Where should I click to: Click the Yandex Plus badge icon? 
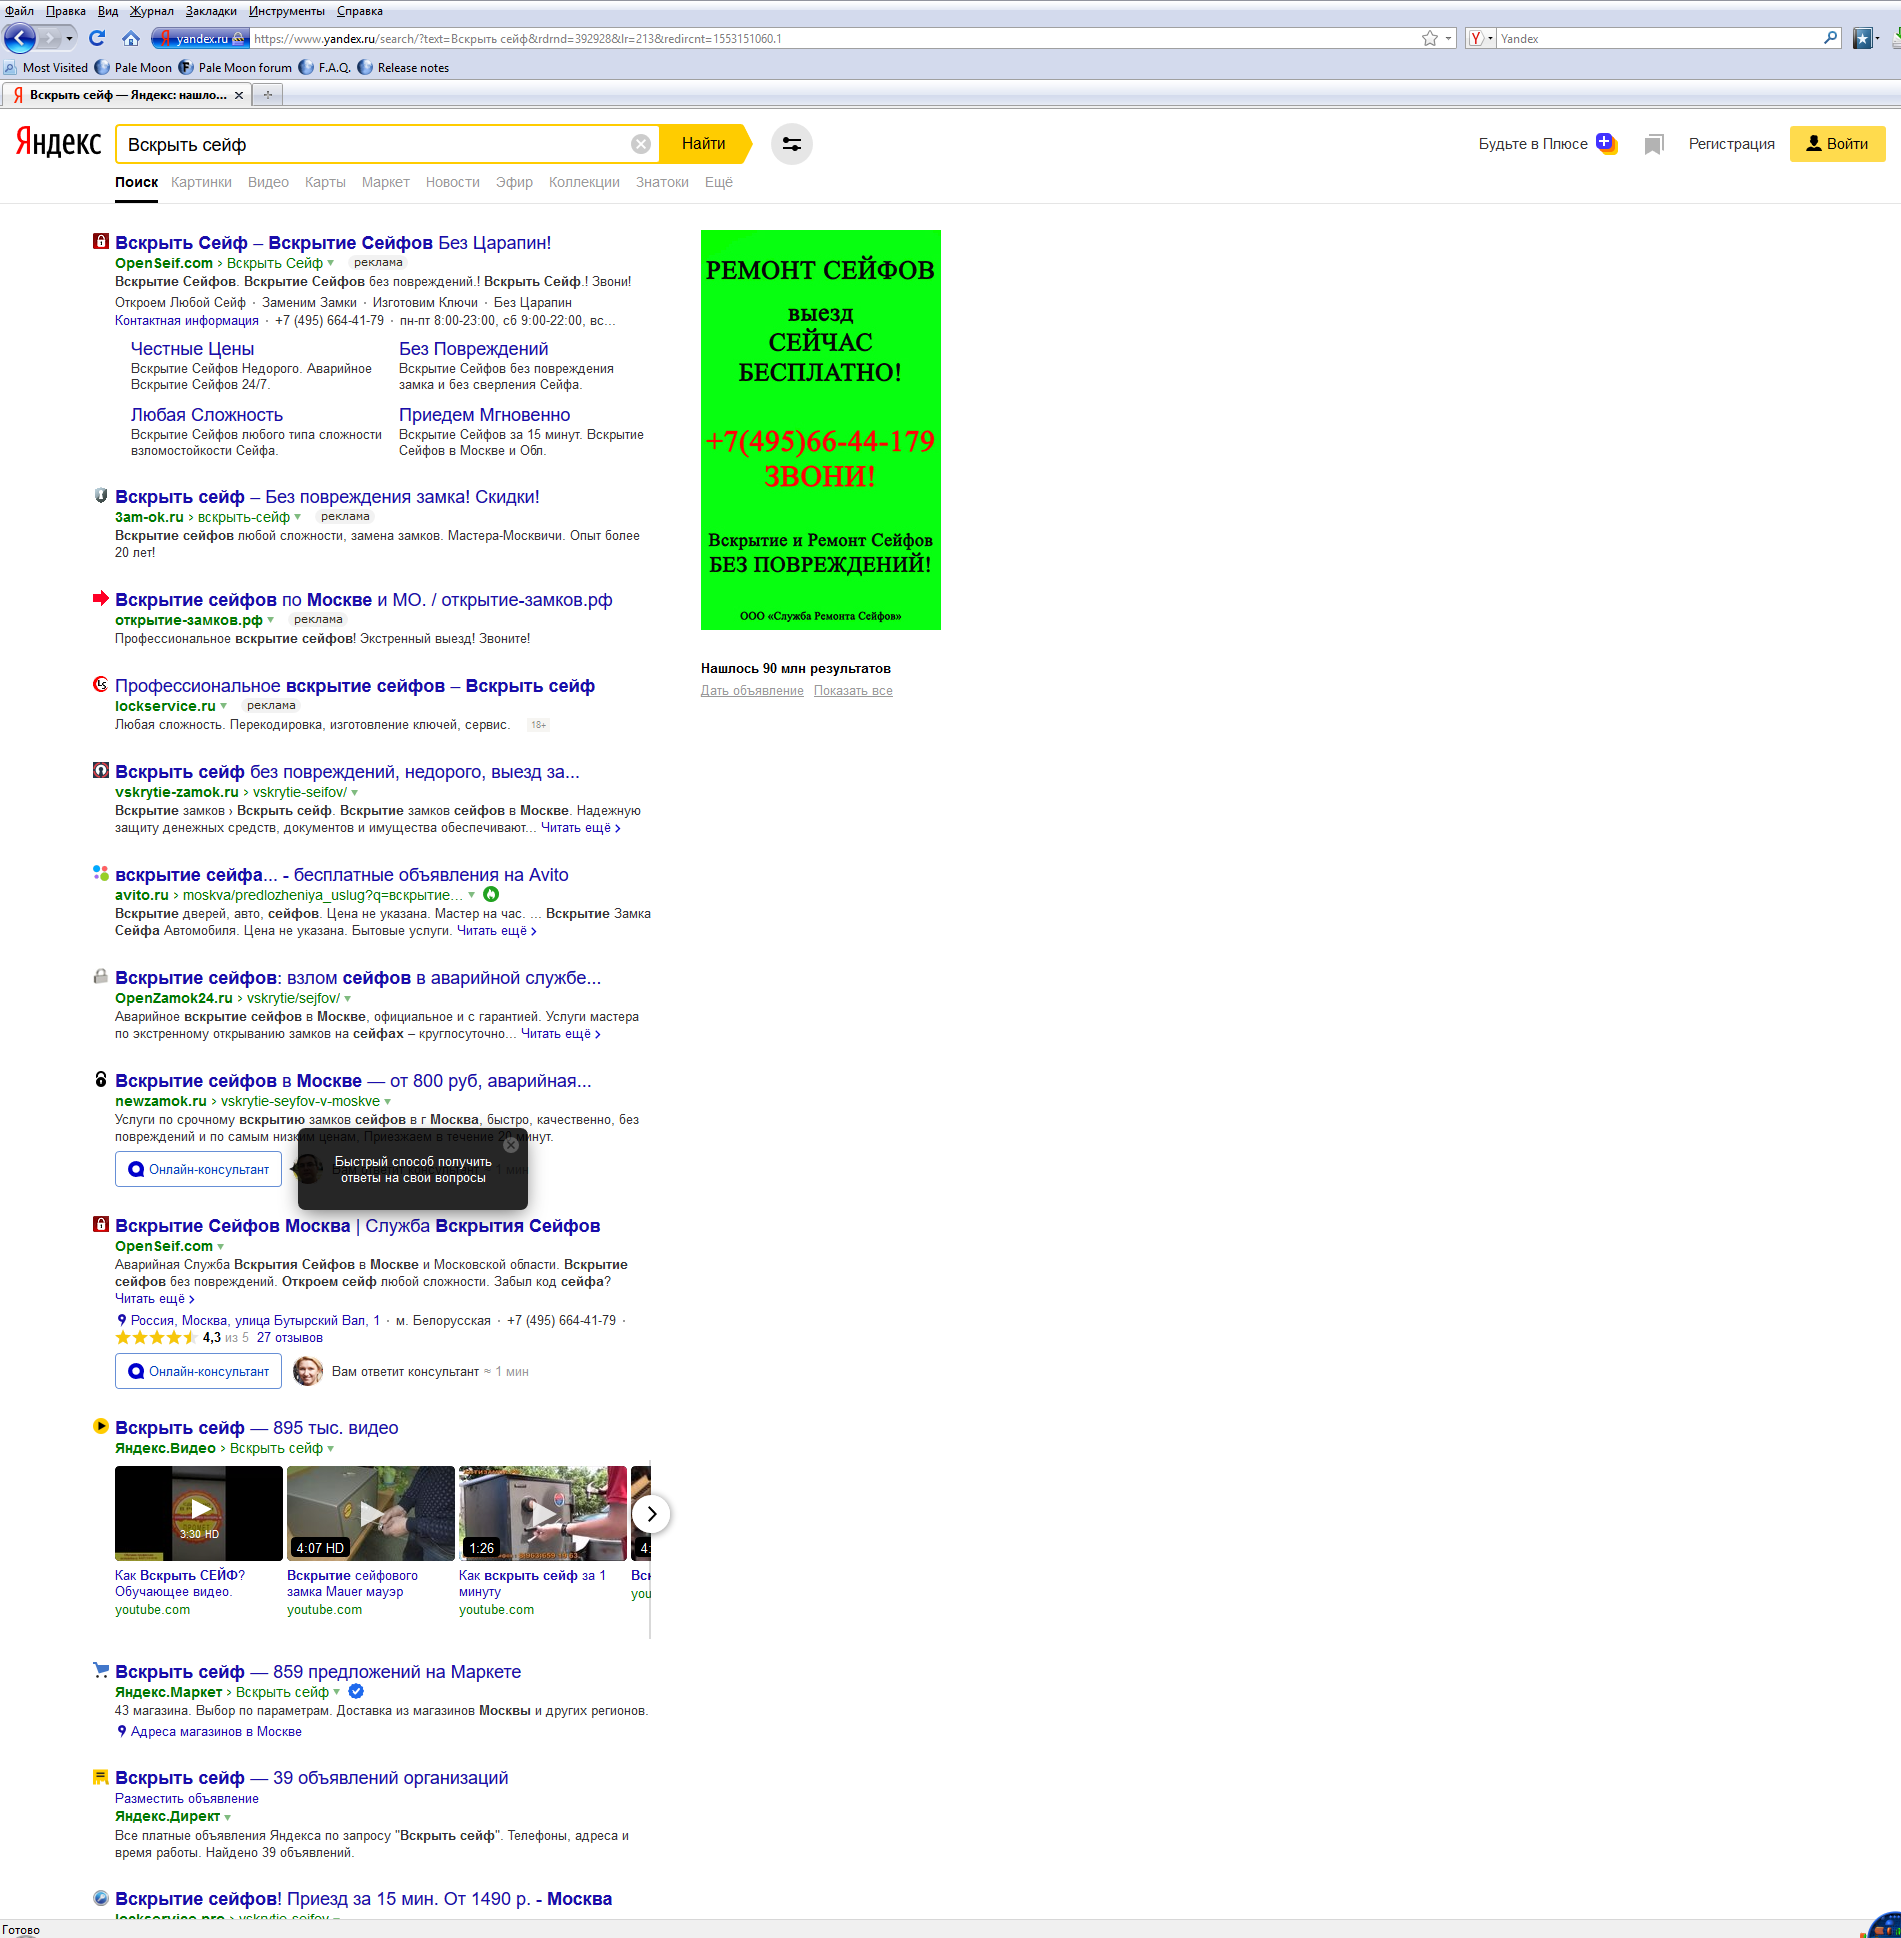[x=1606, y=143]
